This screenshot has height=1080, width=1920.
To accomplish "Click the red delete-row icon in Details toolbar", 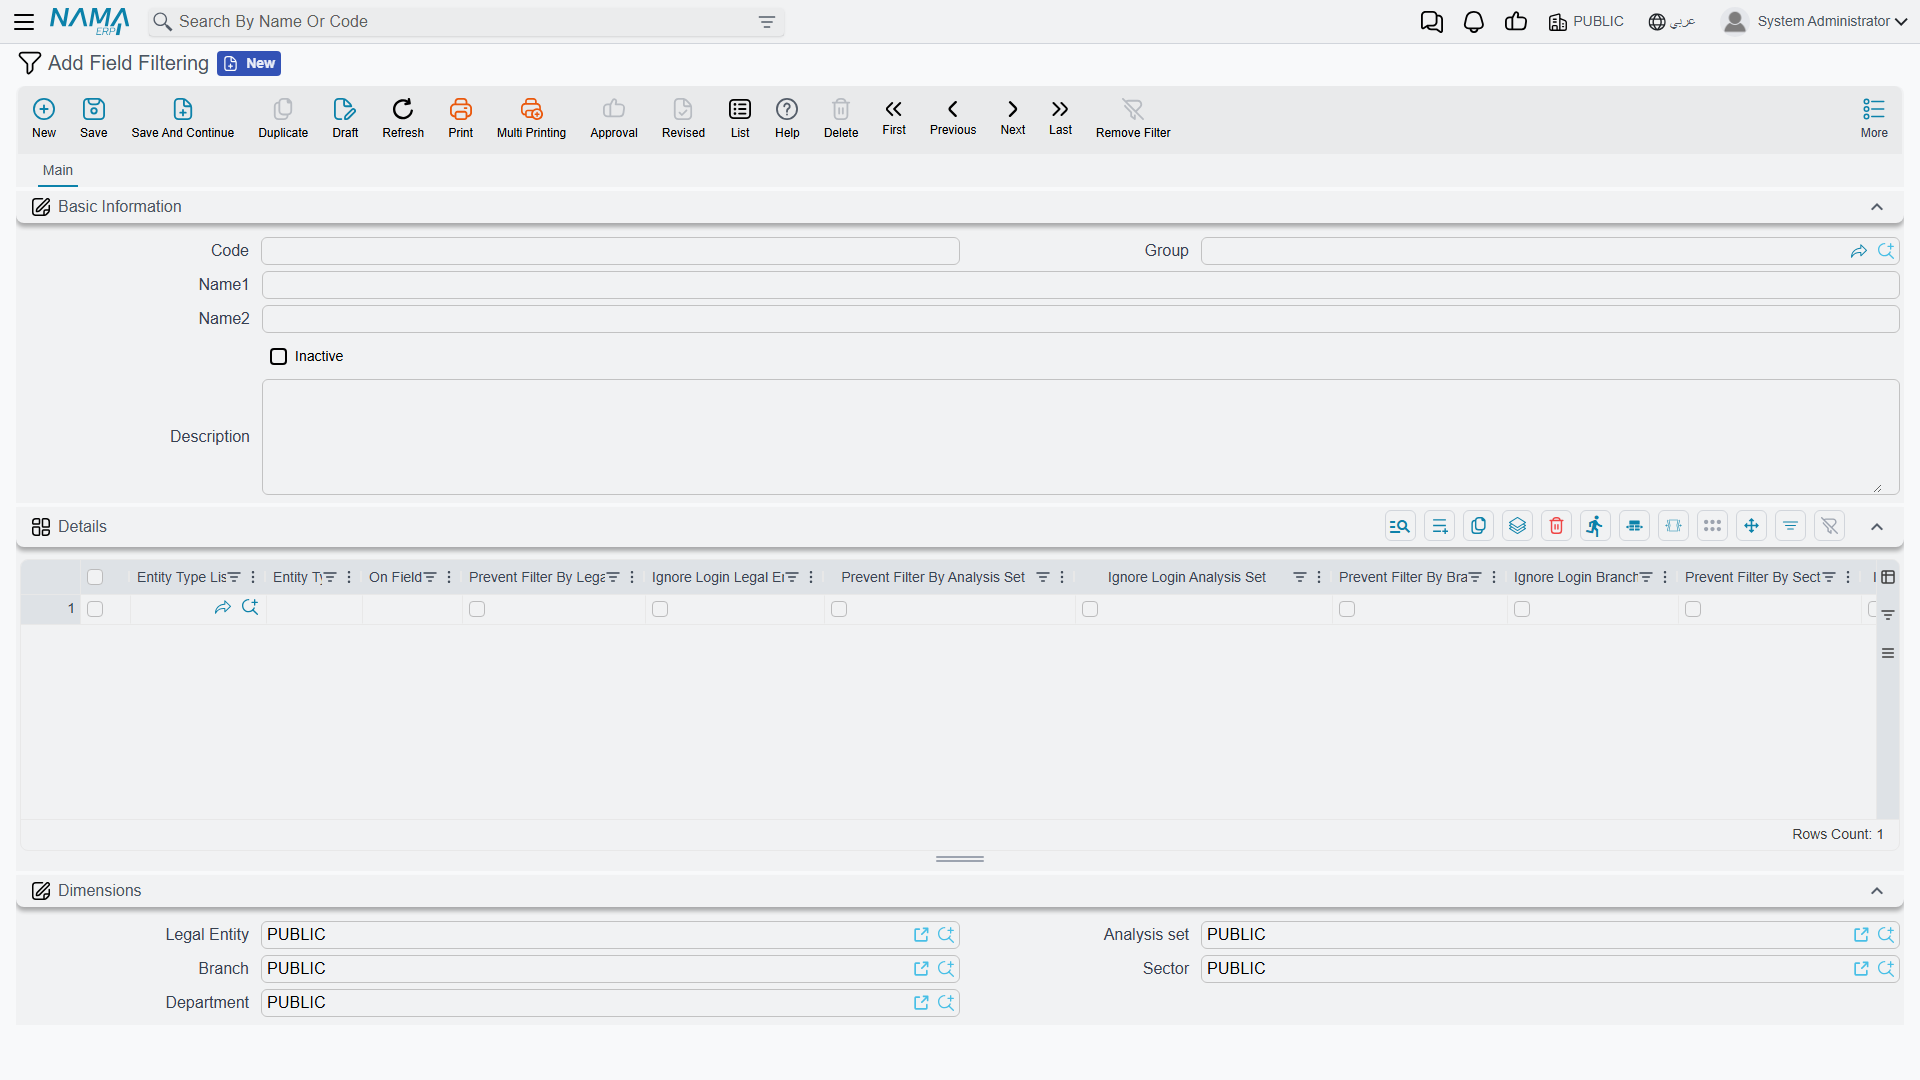I will coord(1557,526).
